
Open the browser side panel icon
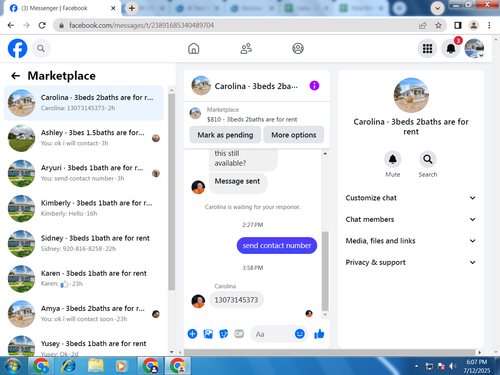coord(458,25)
